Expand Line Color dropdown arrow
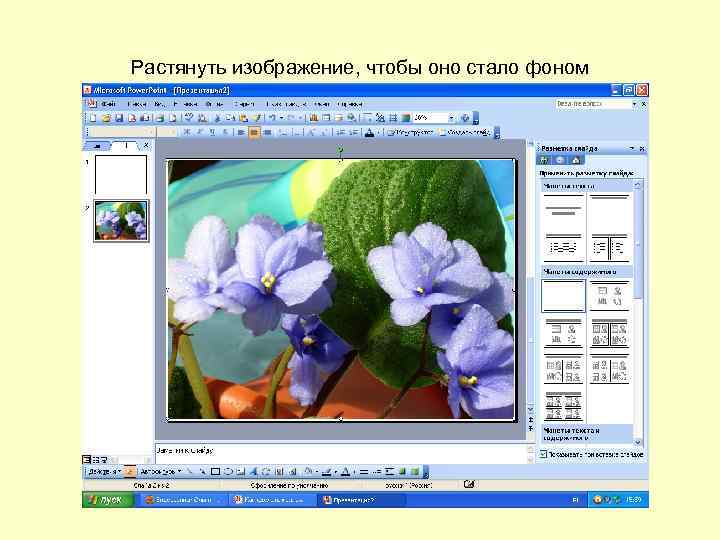The width and height of the screenshot is (720, 540). click(x=336, y=472)
